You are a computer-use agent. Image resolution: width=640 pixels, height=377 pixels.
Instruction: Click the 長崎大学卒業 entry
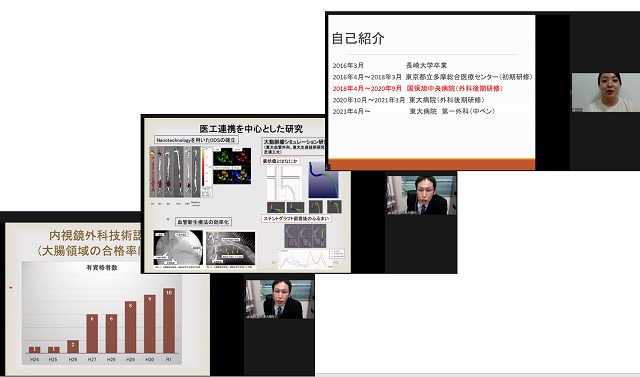427,65
